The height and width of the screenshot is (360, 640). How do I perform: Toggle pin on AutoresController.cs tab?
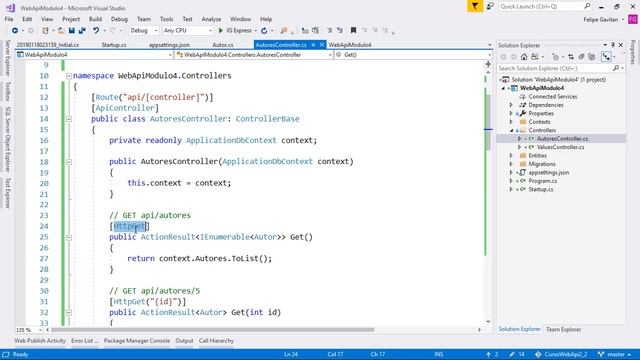point(313,45)
